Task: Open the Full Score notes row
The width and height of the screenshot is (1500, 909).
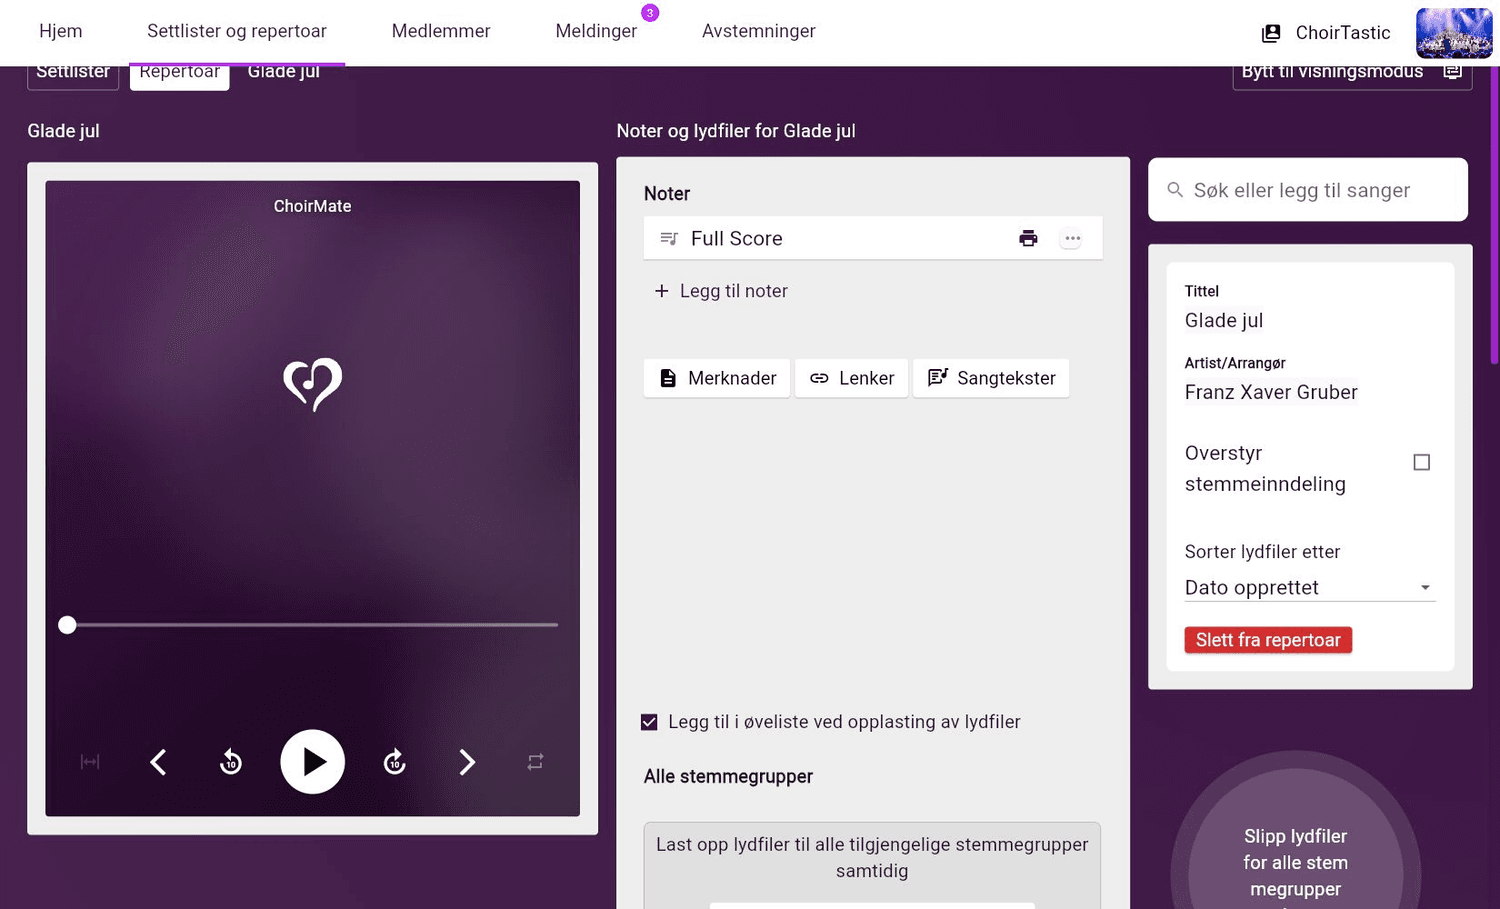Action: [873, 238]
